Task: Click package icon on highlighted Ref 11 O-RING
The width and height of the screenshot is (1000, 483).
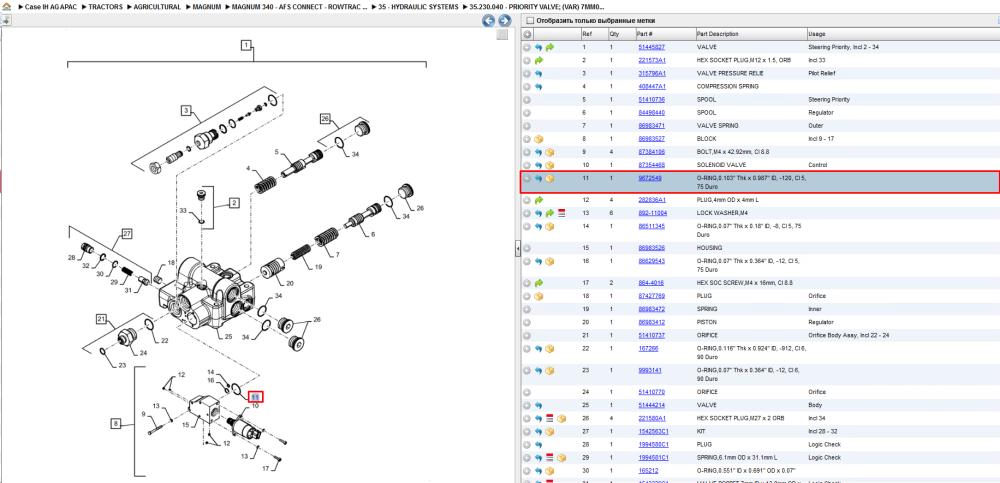Action: pyautogui.click(x=550, y=179)
